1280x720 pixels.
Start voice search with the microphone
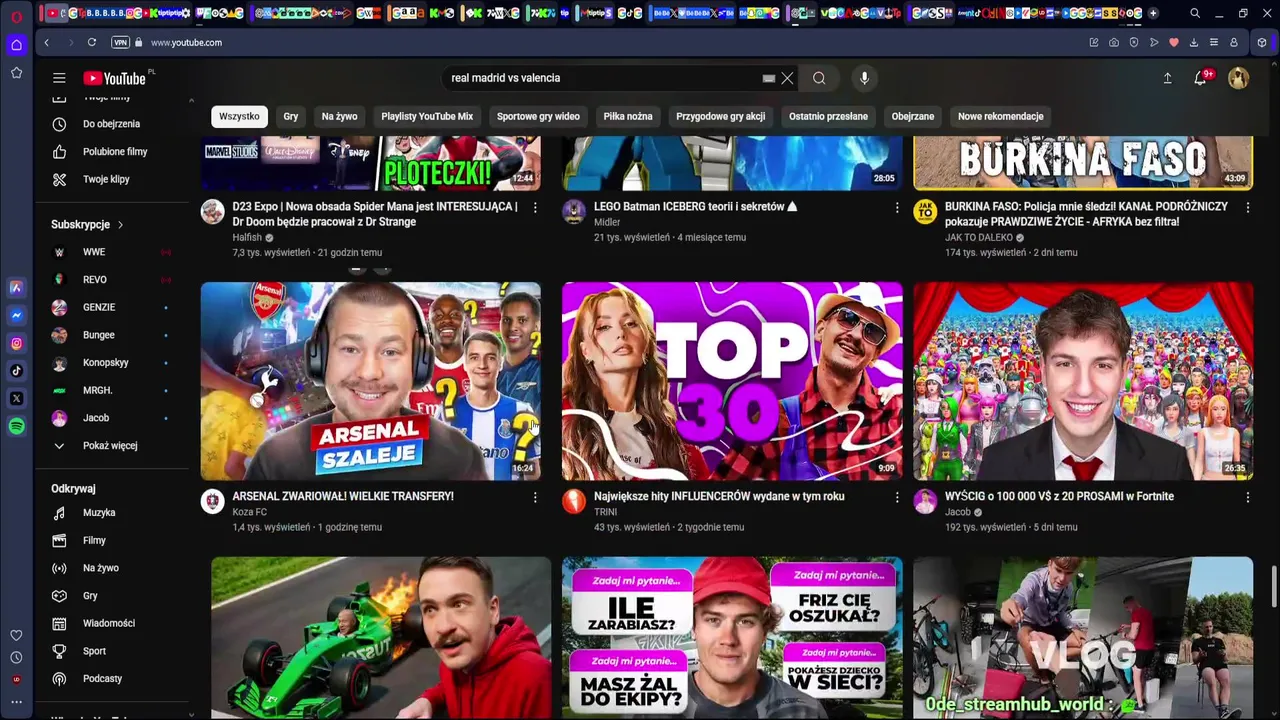[864, 78]
